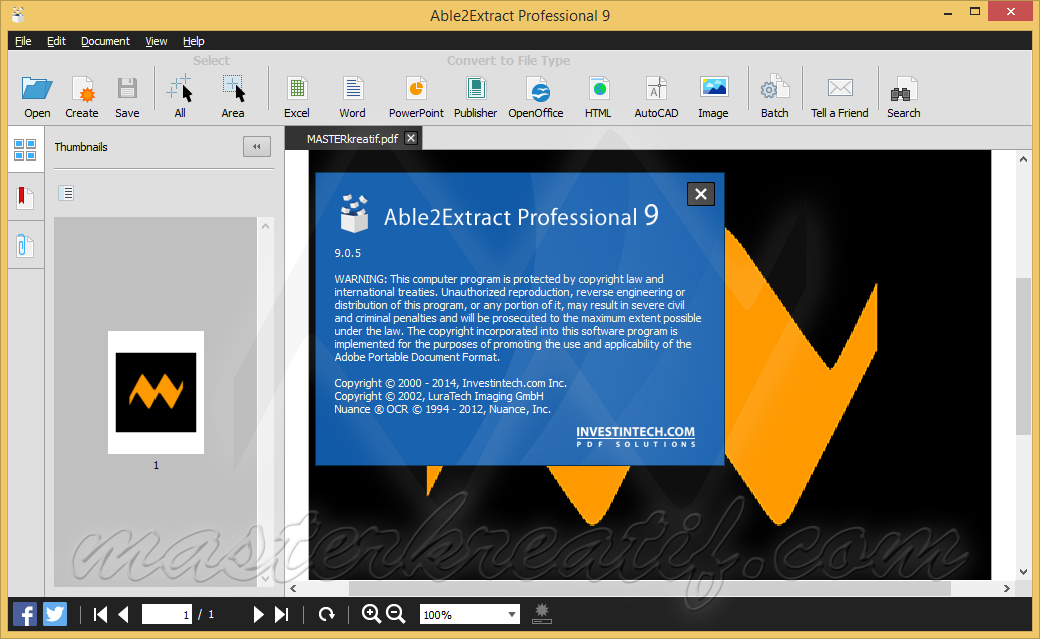The width and height of the screenshot is (1040, 639).
Task: Go to next page
Action: click(x=258, y=614)
